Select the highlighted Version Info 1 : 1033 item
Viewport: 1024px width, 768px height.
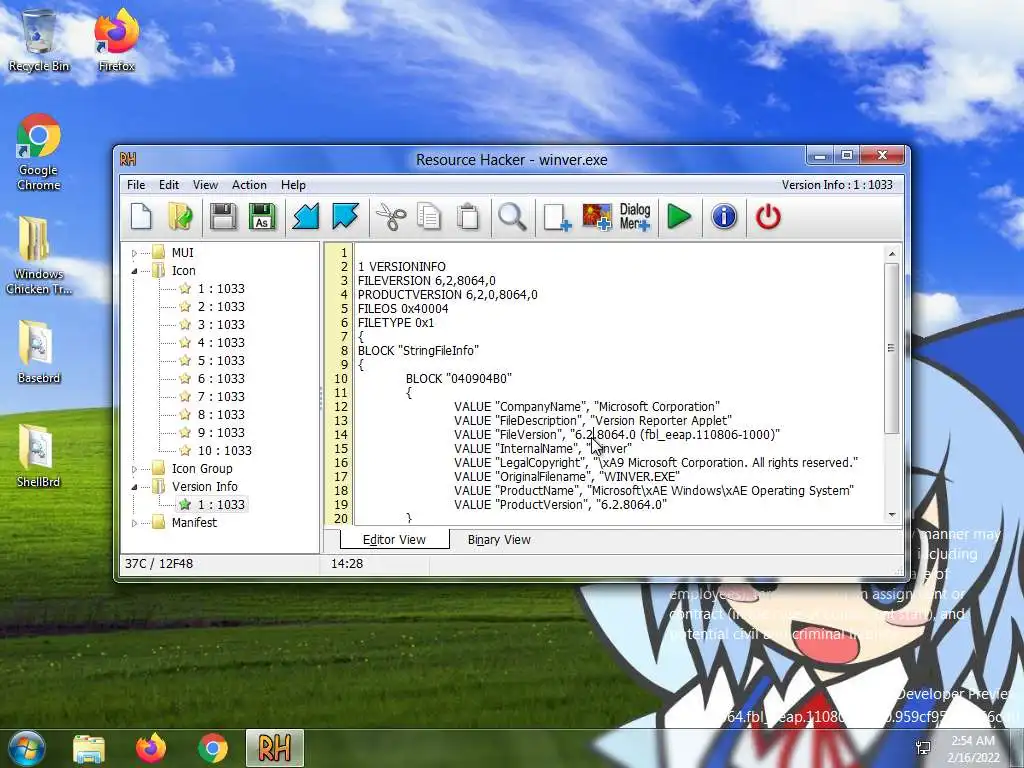212,505
